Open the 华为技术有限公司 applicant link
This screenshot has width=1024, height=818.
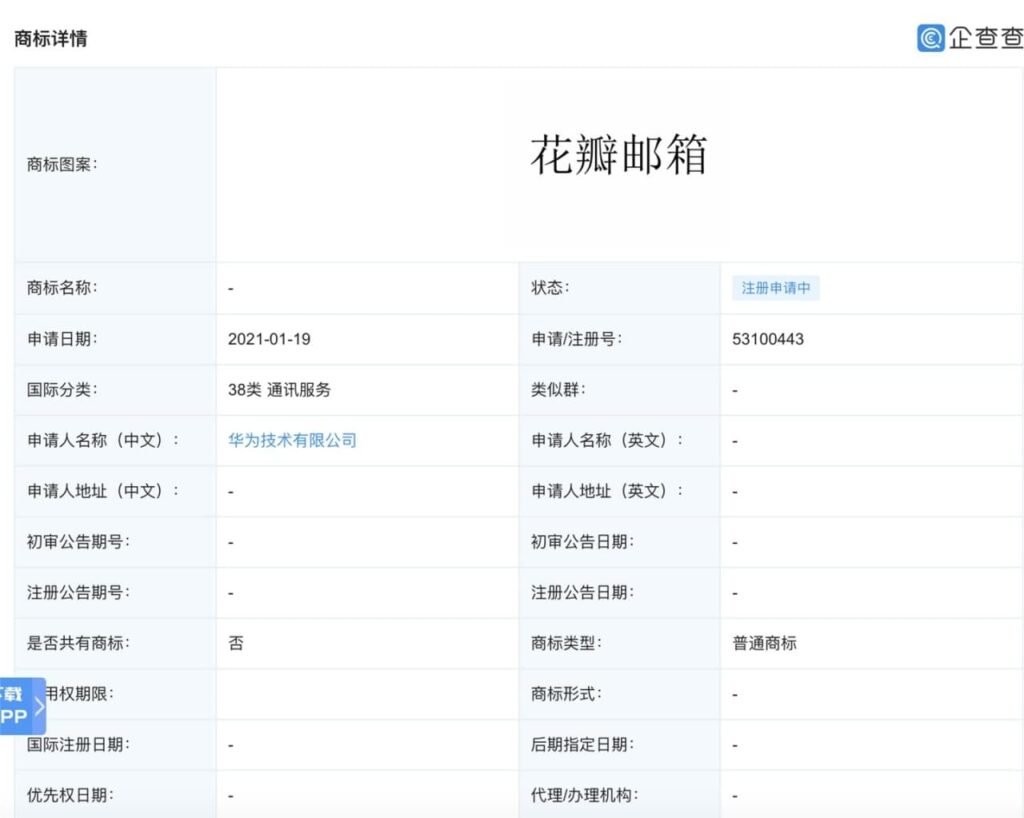pos(291,440)
